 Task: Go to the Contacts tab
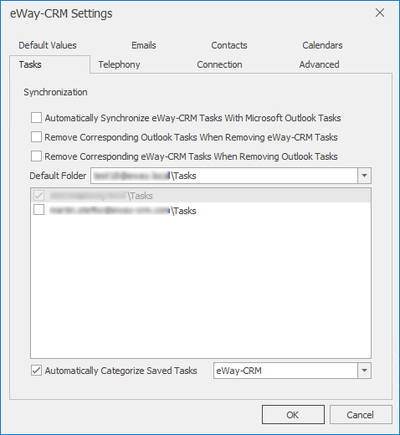coord(229,45)
